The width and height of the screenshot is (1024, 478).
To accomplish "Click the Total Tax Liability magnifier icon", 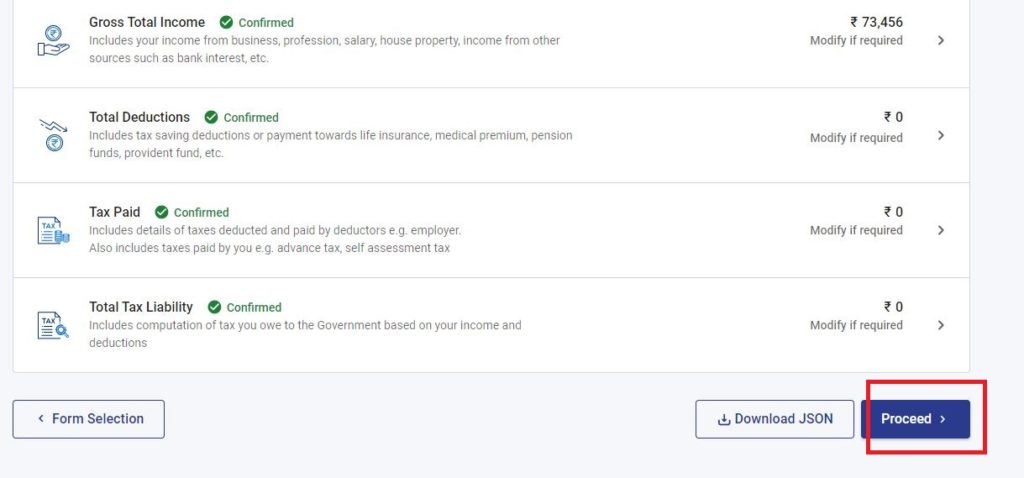I will pos(53,325).
